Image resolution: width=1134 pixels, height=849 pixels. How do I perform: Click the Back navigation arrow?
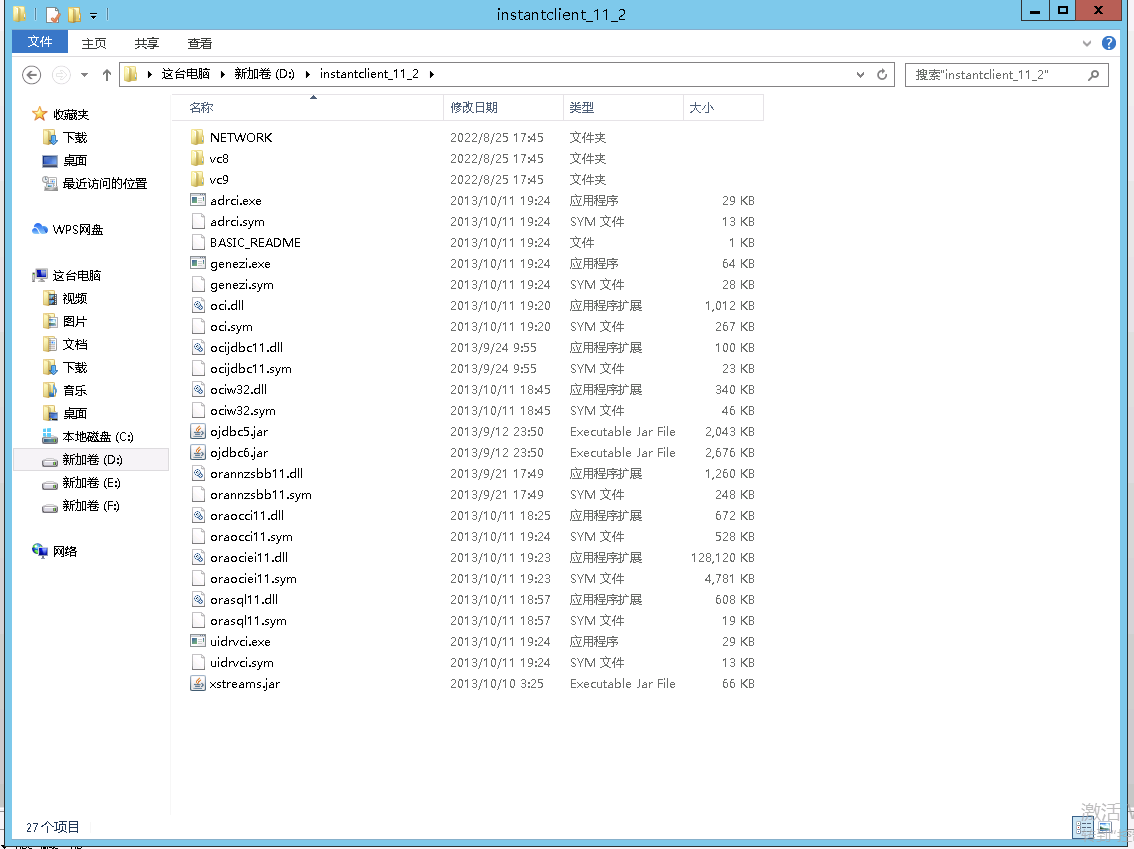[32, 75]
